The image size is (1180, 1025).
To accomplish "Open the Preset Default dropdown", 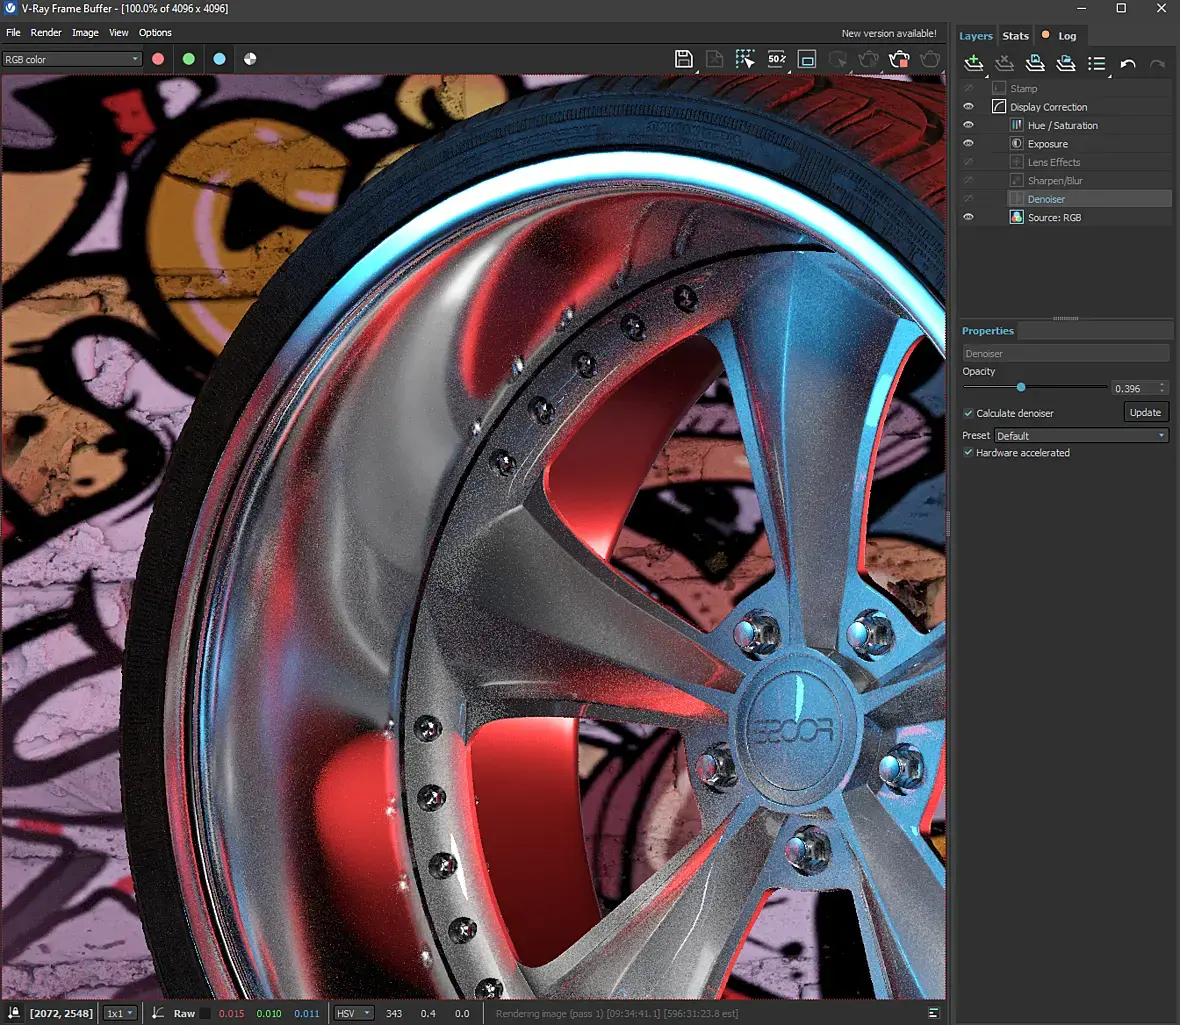I will tap(1081, 436).
